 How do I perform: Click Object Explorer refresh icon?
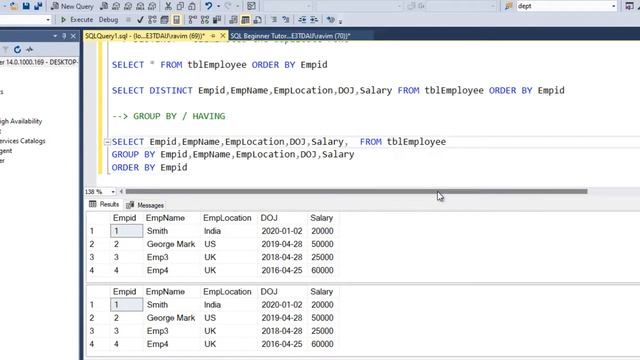[x=18, y=49]
